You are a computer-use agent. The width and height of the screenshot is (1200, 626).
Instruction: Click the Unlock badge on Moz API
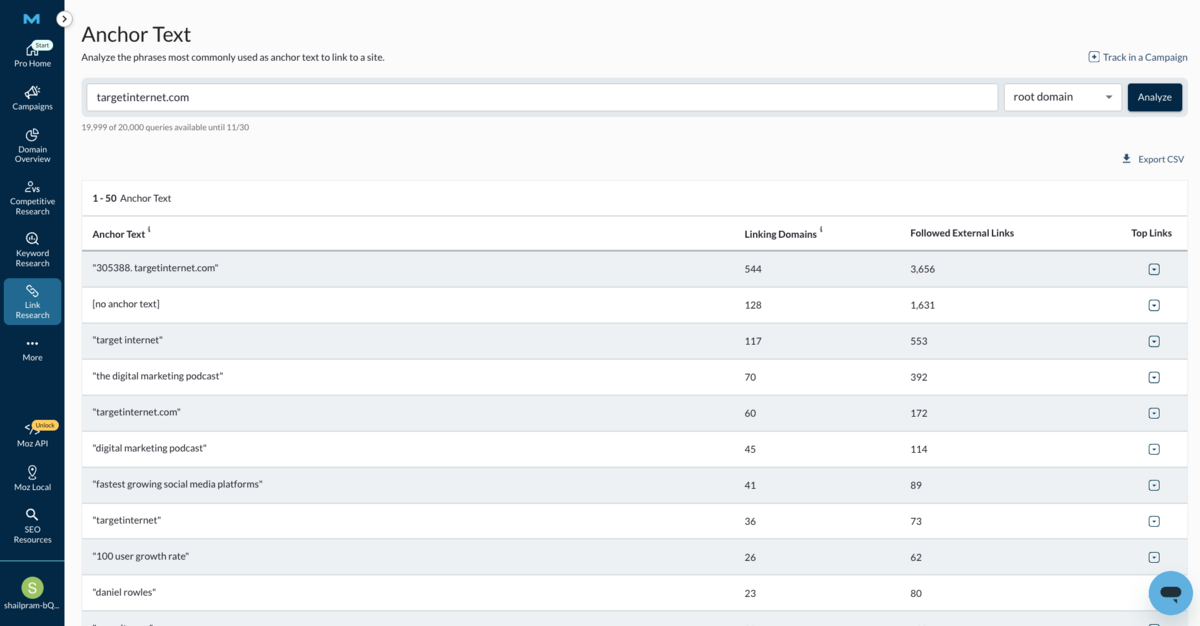click(45, 425)
